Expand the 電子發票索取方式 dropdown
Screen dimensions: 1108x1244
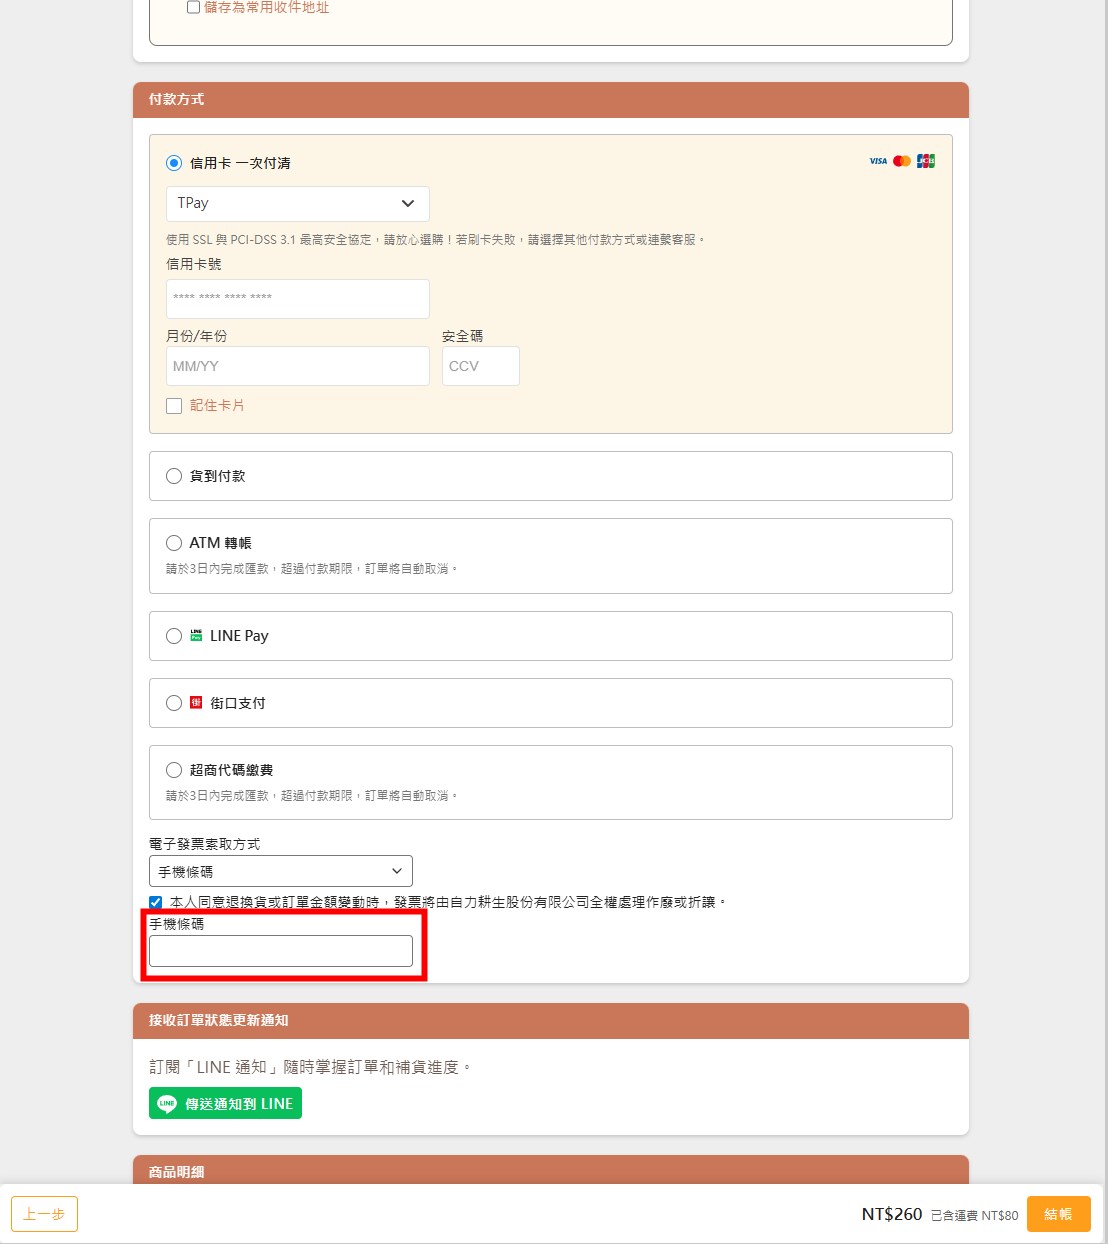click(x=280, y=871)
